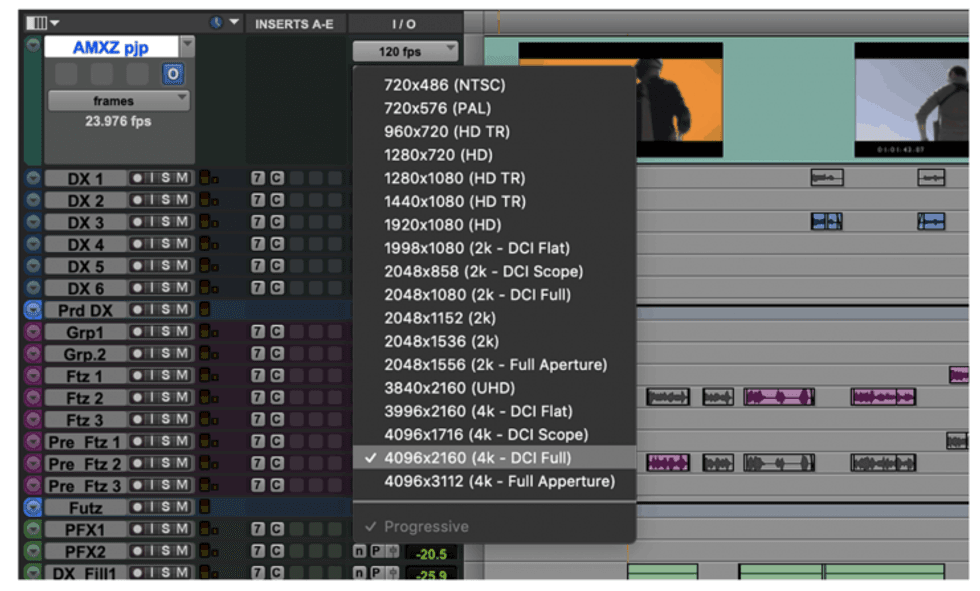The height and width of the screenshot is (591, 980).
Task: Click the clock icon above the tracks
Action: [216, 22]
